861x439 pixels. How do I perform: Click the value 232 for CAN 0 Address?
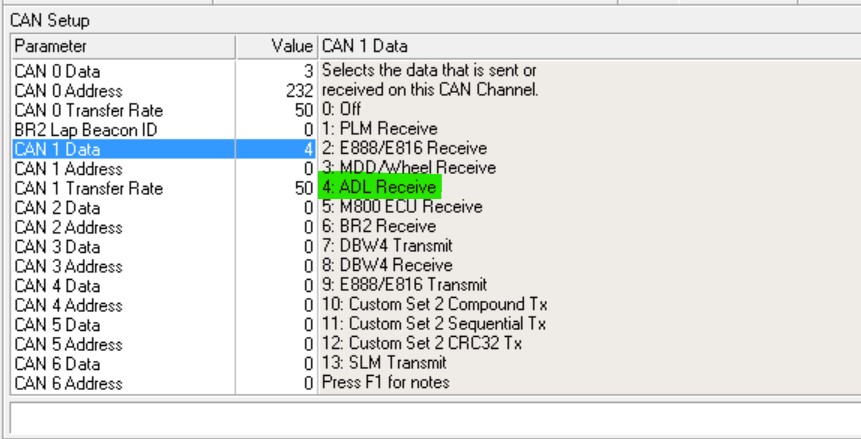click(299, 91)
